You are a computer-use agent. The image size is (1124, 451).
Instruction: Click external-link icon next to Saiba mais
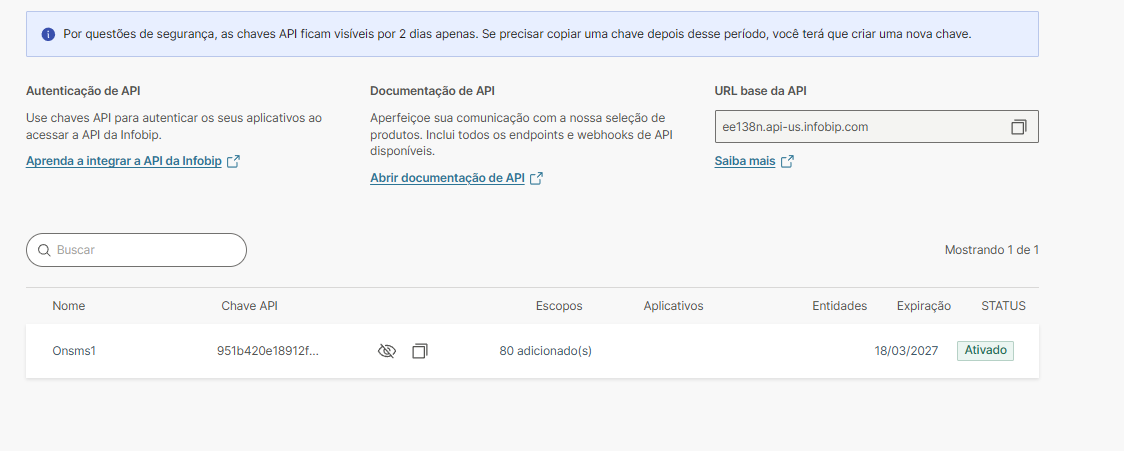[x=787, y=162]
